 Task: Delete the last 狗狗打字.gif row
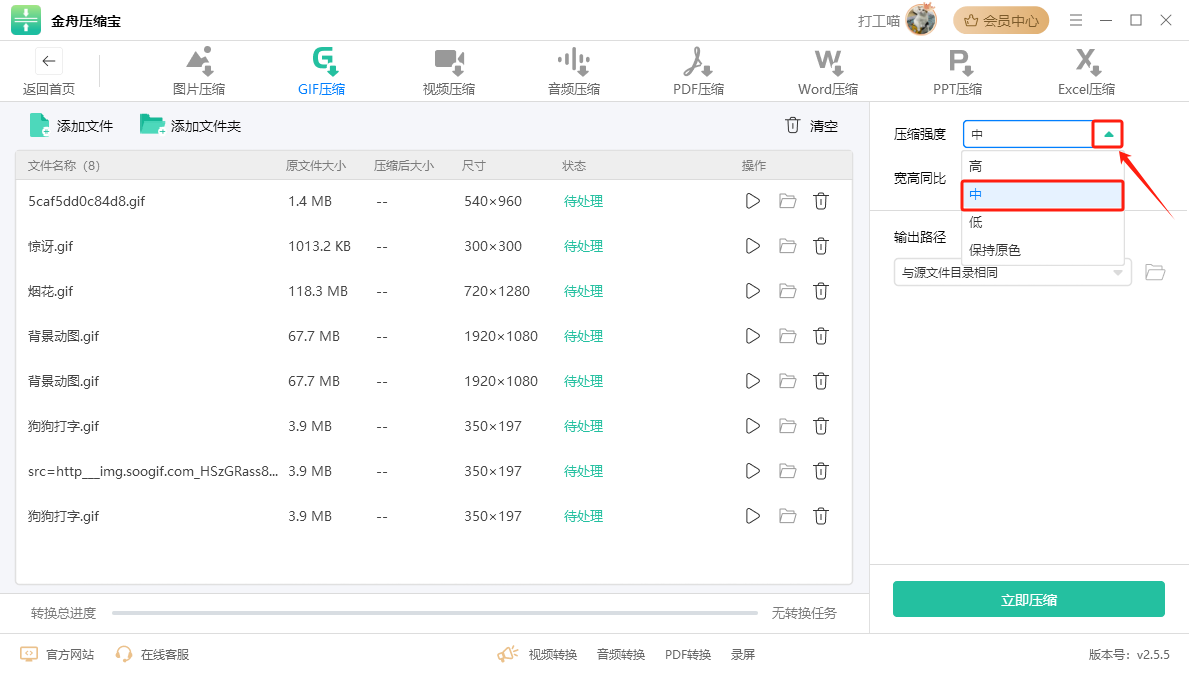(x=820, y=516)
